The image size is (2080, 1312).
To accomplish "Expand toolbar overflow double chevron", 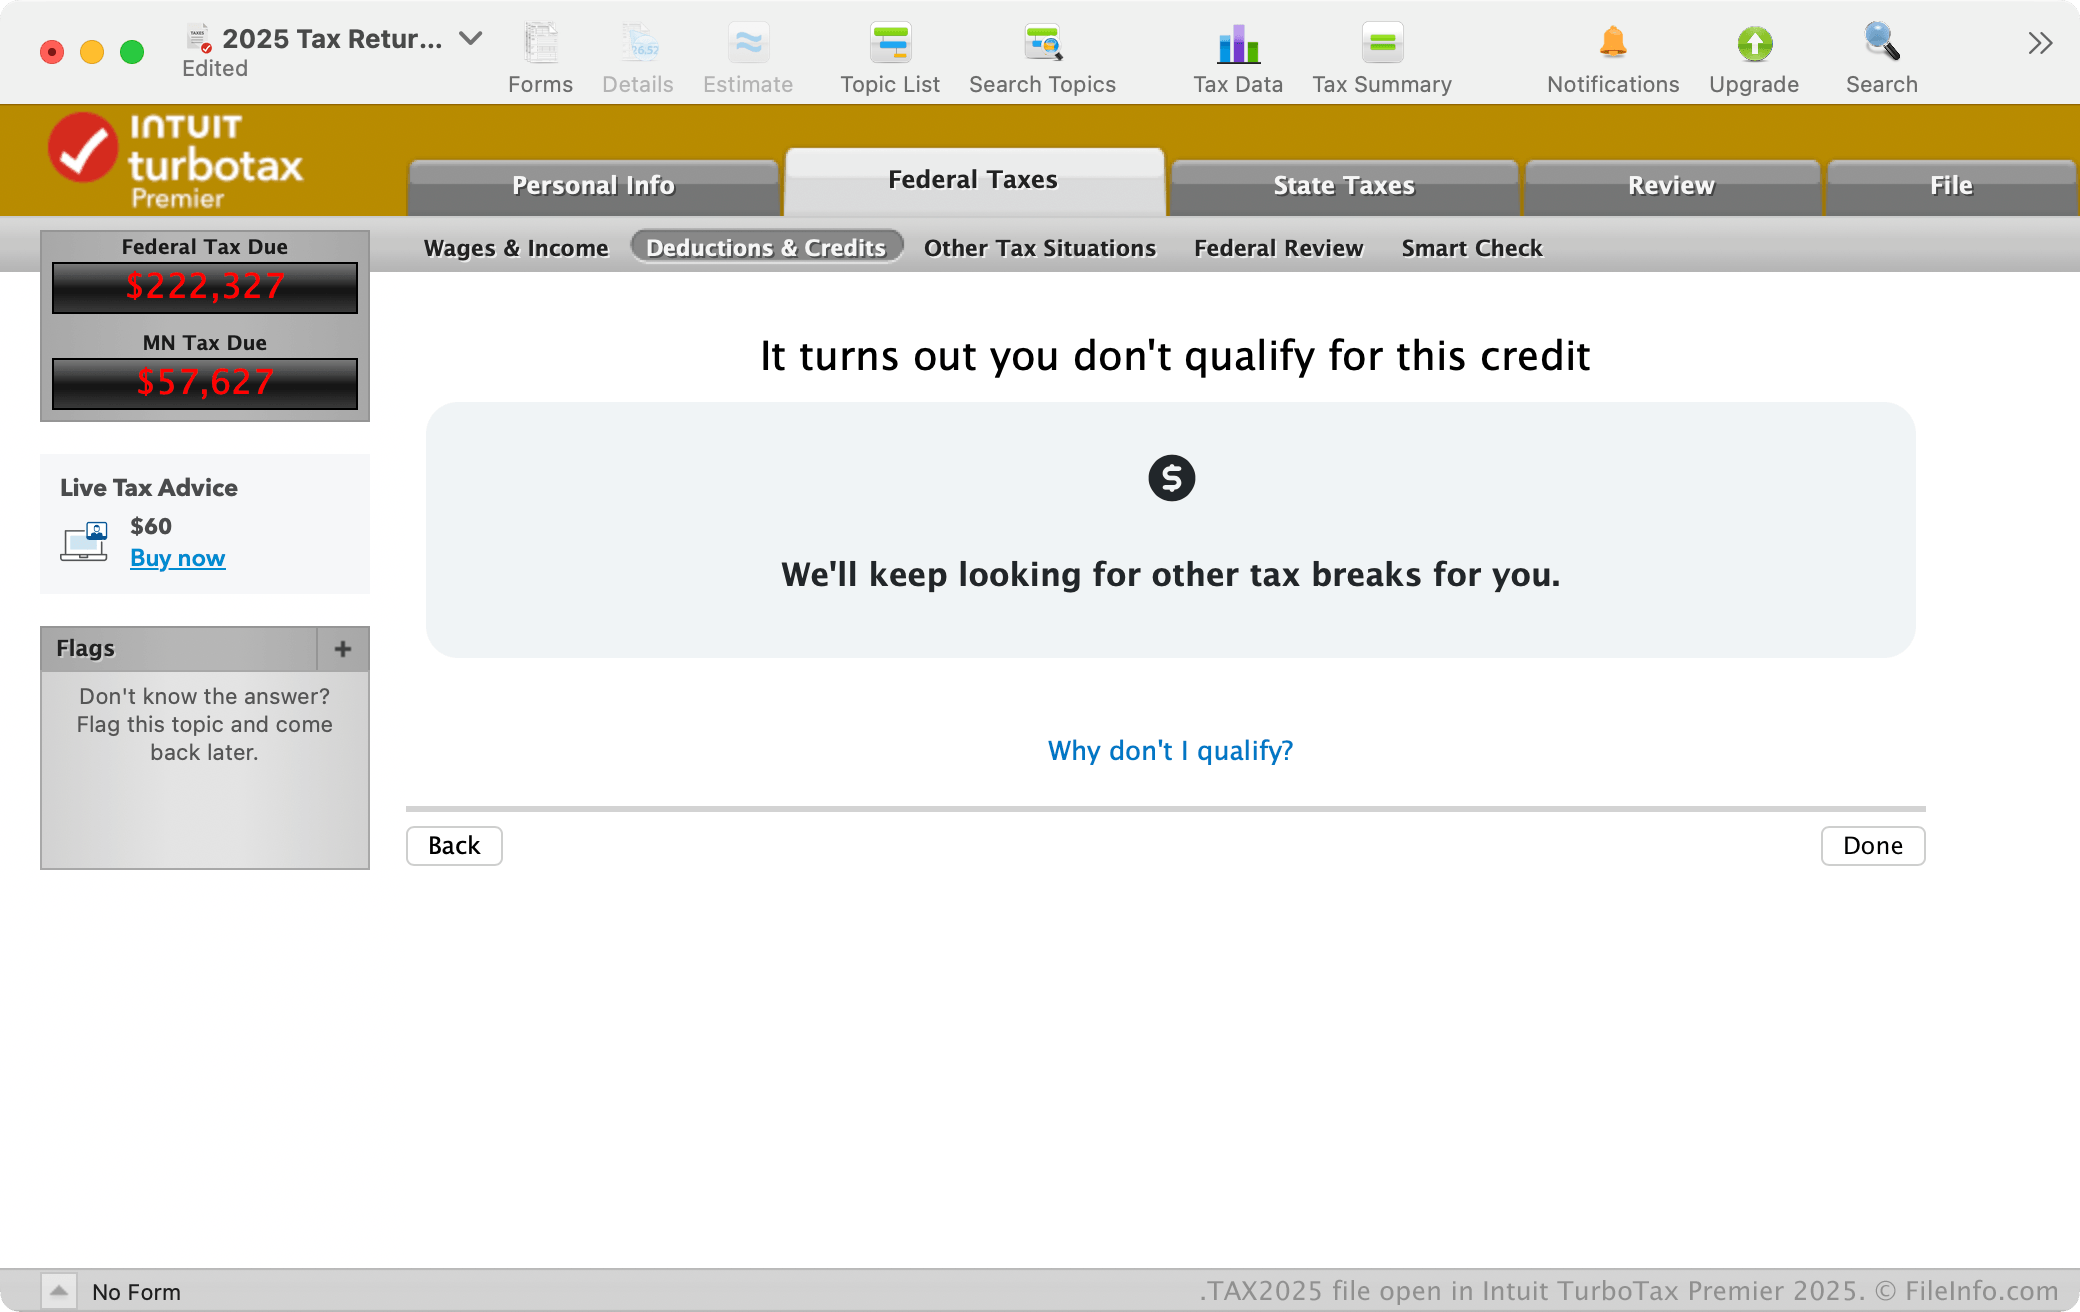I will coord(2040,43).
